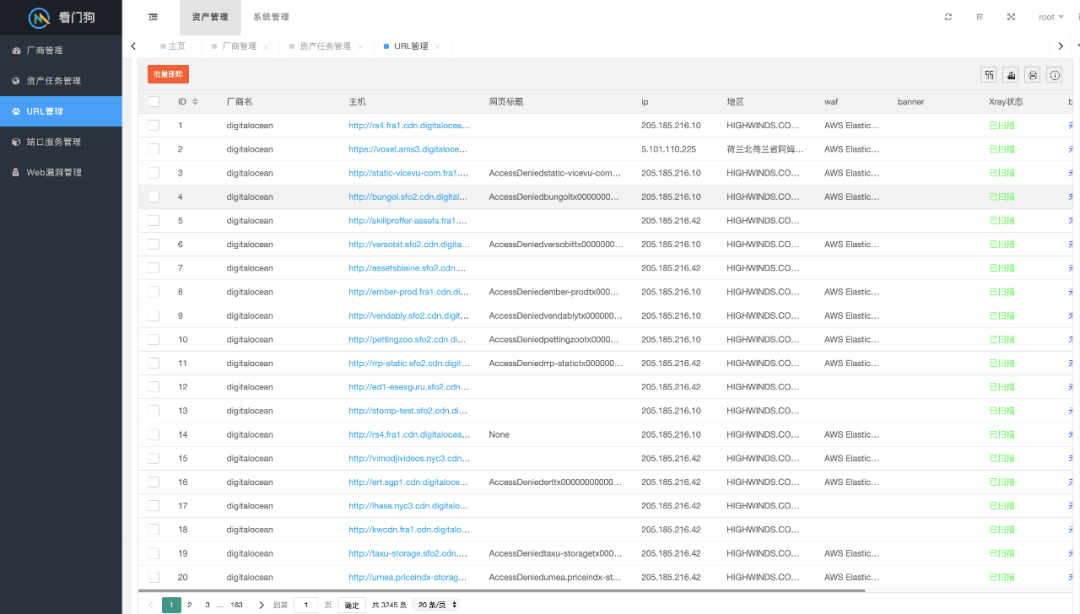Click the page number input field

pos(306,605)
